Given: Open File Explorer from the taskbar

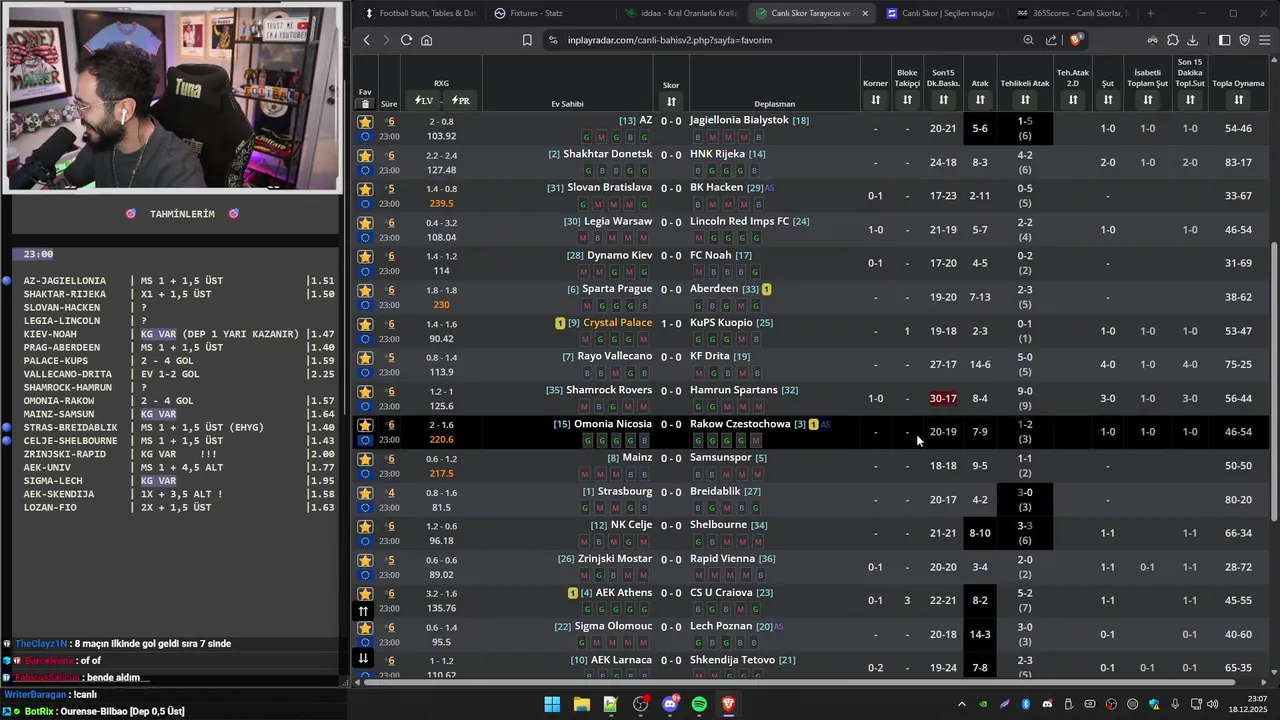Looking at the screenshot, I should tap(581, 704).
